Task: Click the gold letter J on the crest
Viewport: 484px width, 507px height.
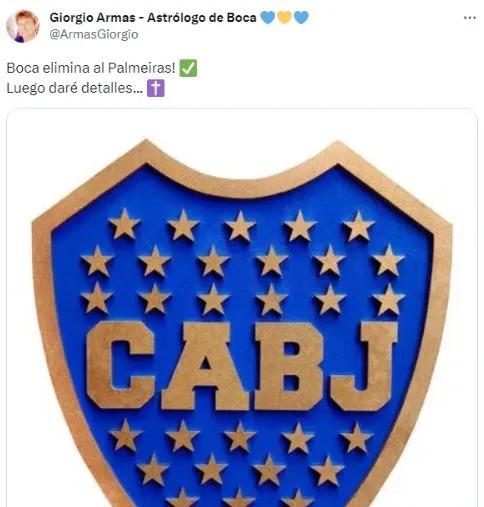Action: [x=365, y=366]
